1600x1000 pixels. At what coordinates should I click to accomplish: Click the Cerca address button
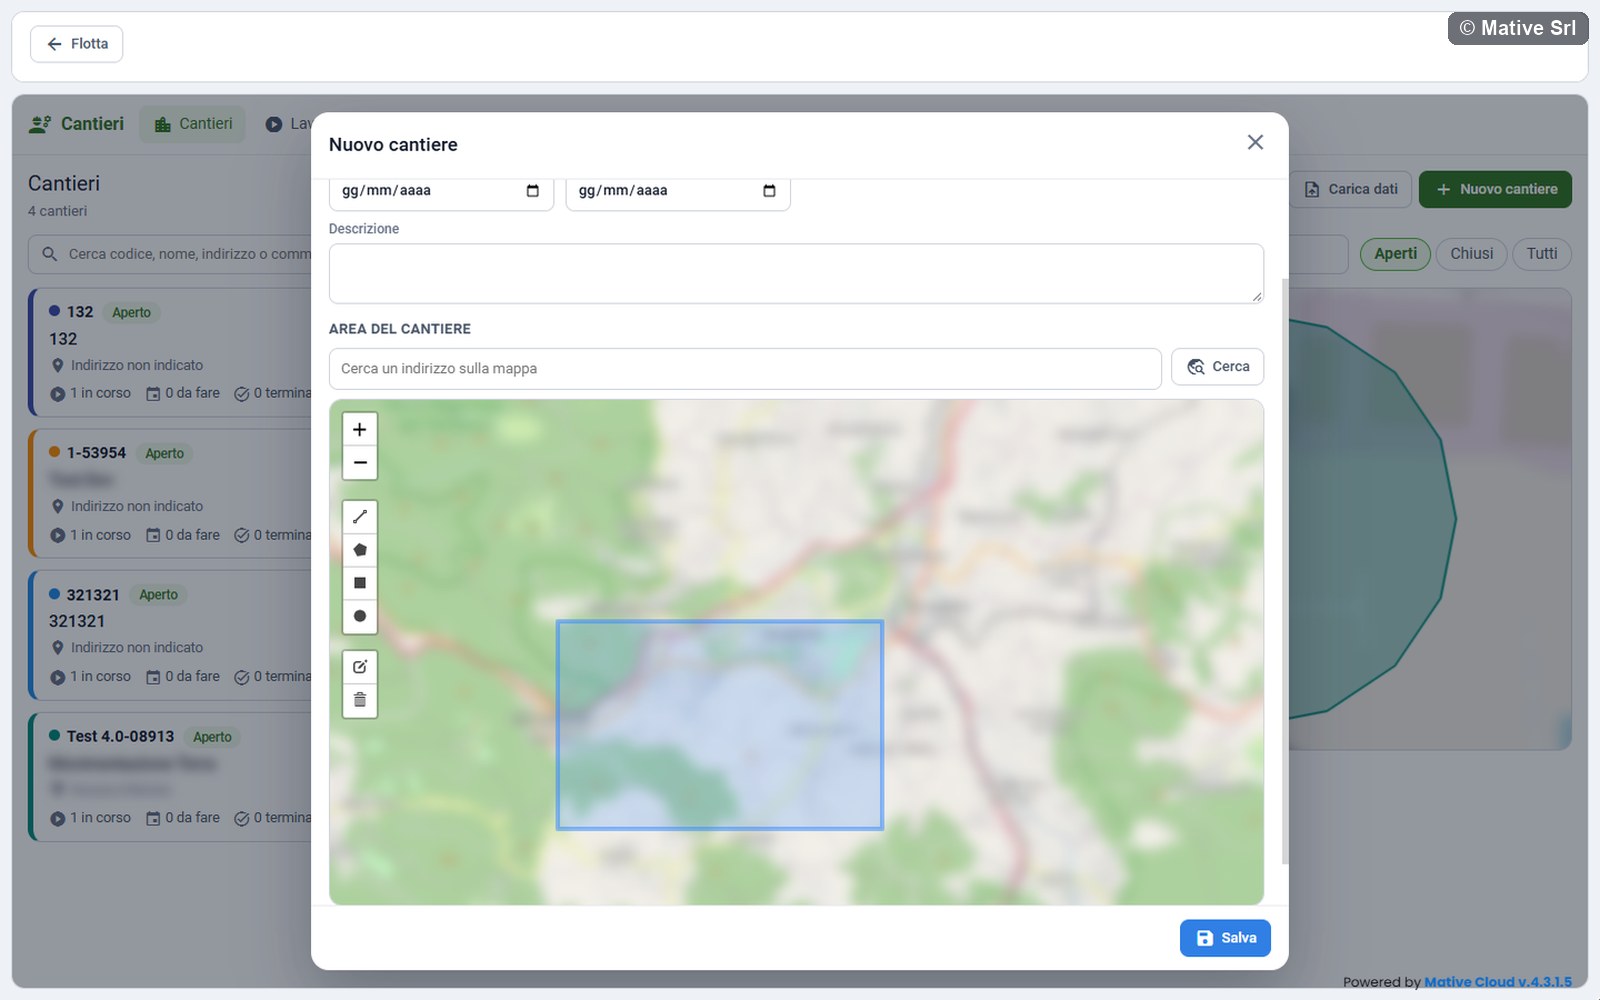click(1217, 367)
